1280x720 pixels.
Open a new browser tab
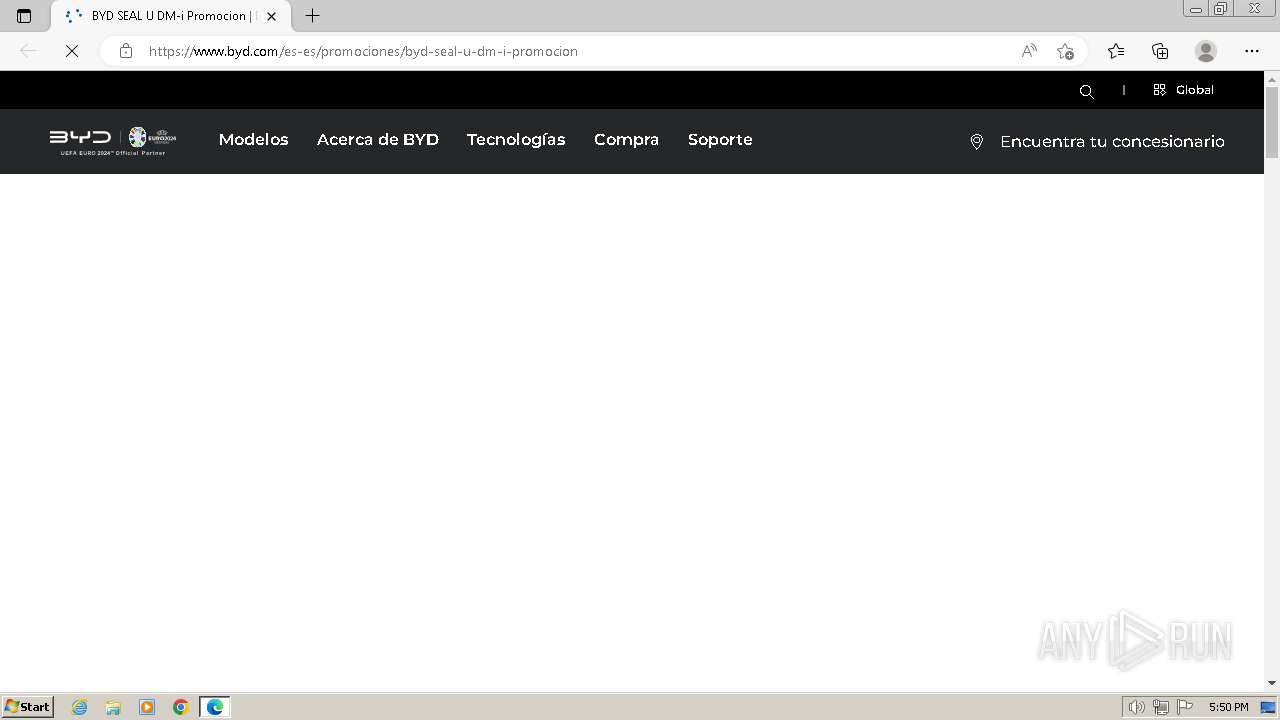[312, 16]
